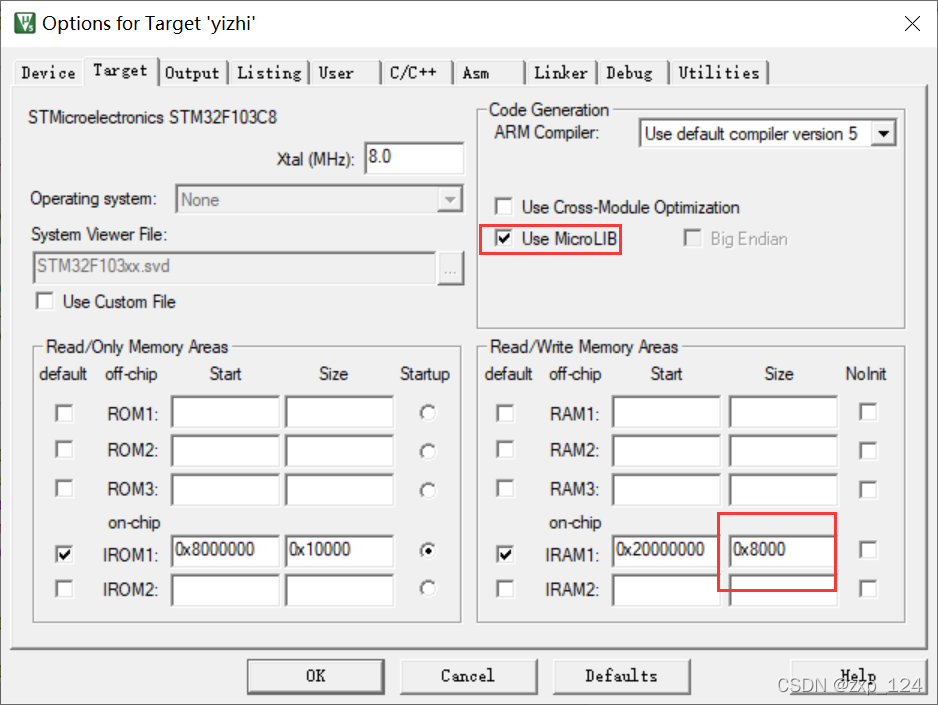Screen dimensions: 938x705
Task: Switch to the Output tab
Action: 192,73
